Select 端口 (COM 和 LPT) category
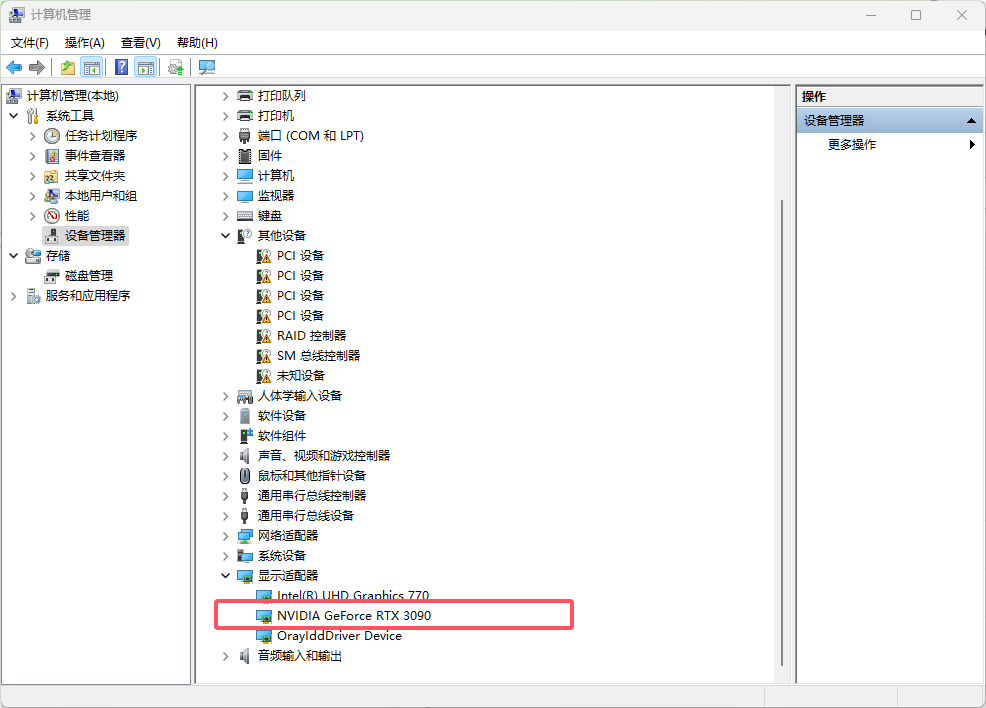This screenshot has height=708, width=986. pos(311,136)
